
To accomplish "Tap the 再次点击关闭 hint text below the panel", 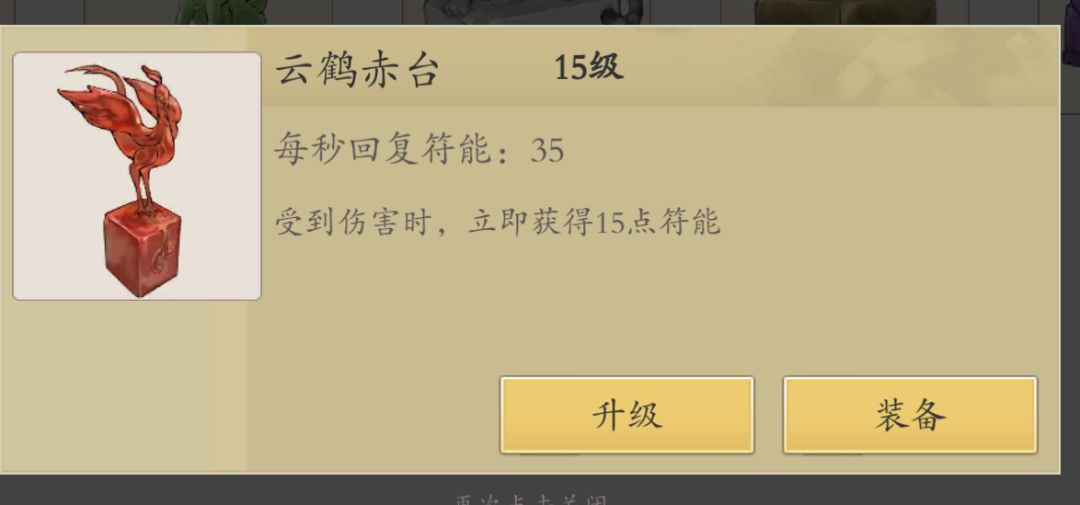I will [x=531, y=499].
